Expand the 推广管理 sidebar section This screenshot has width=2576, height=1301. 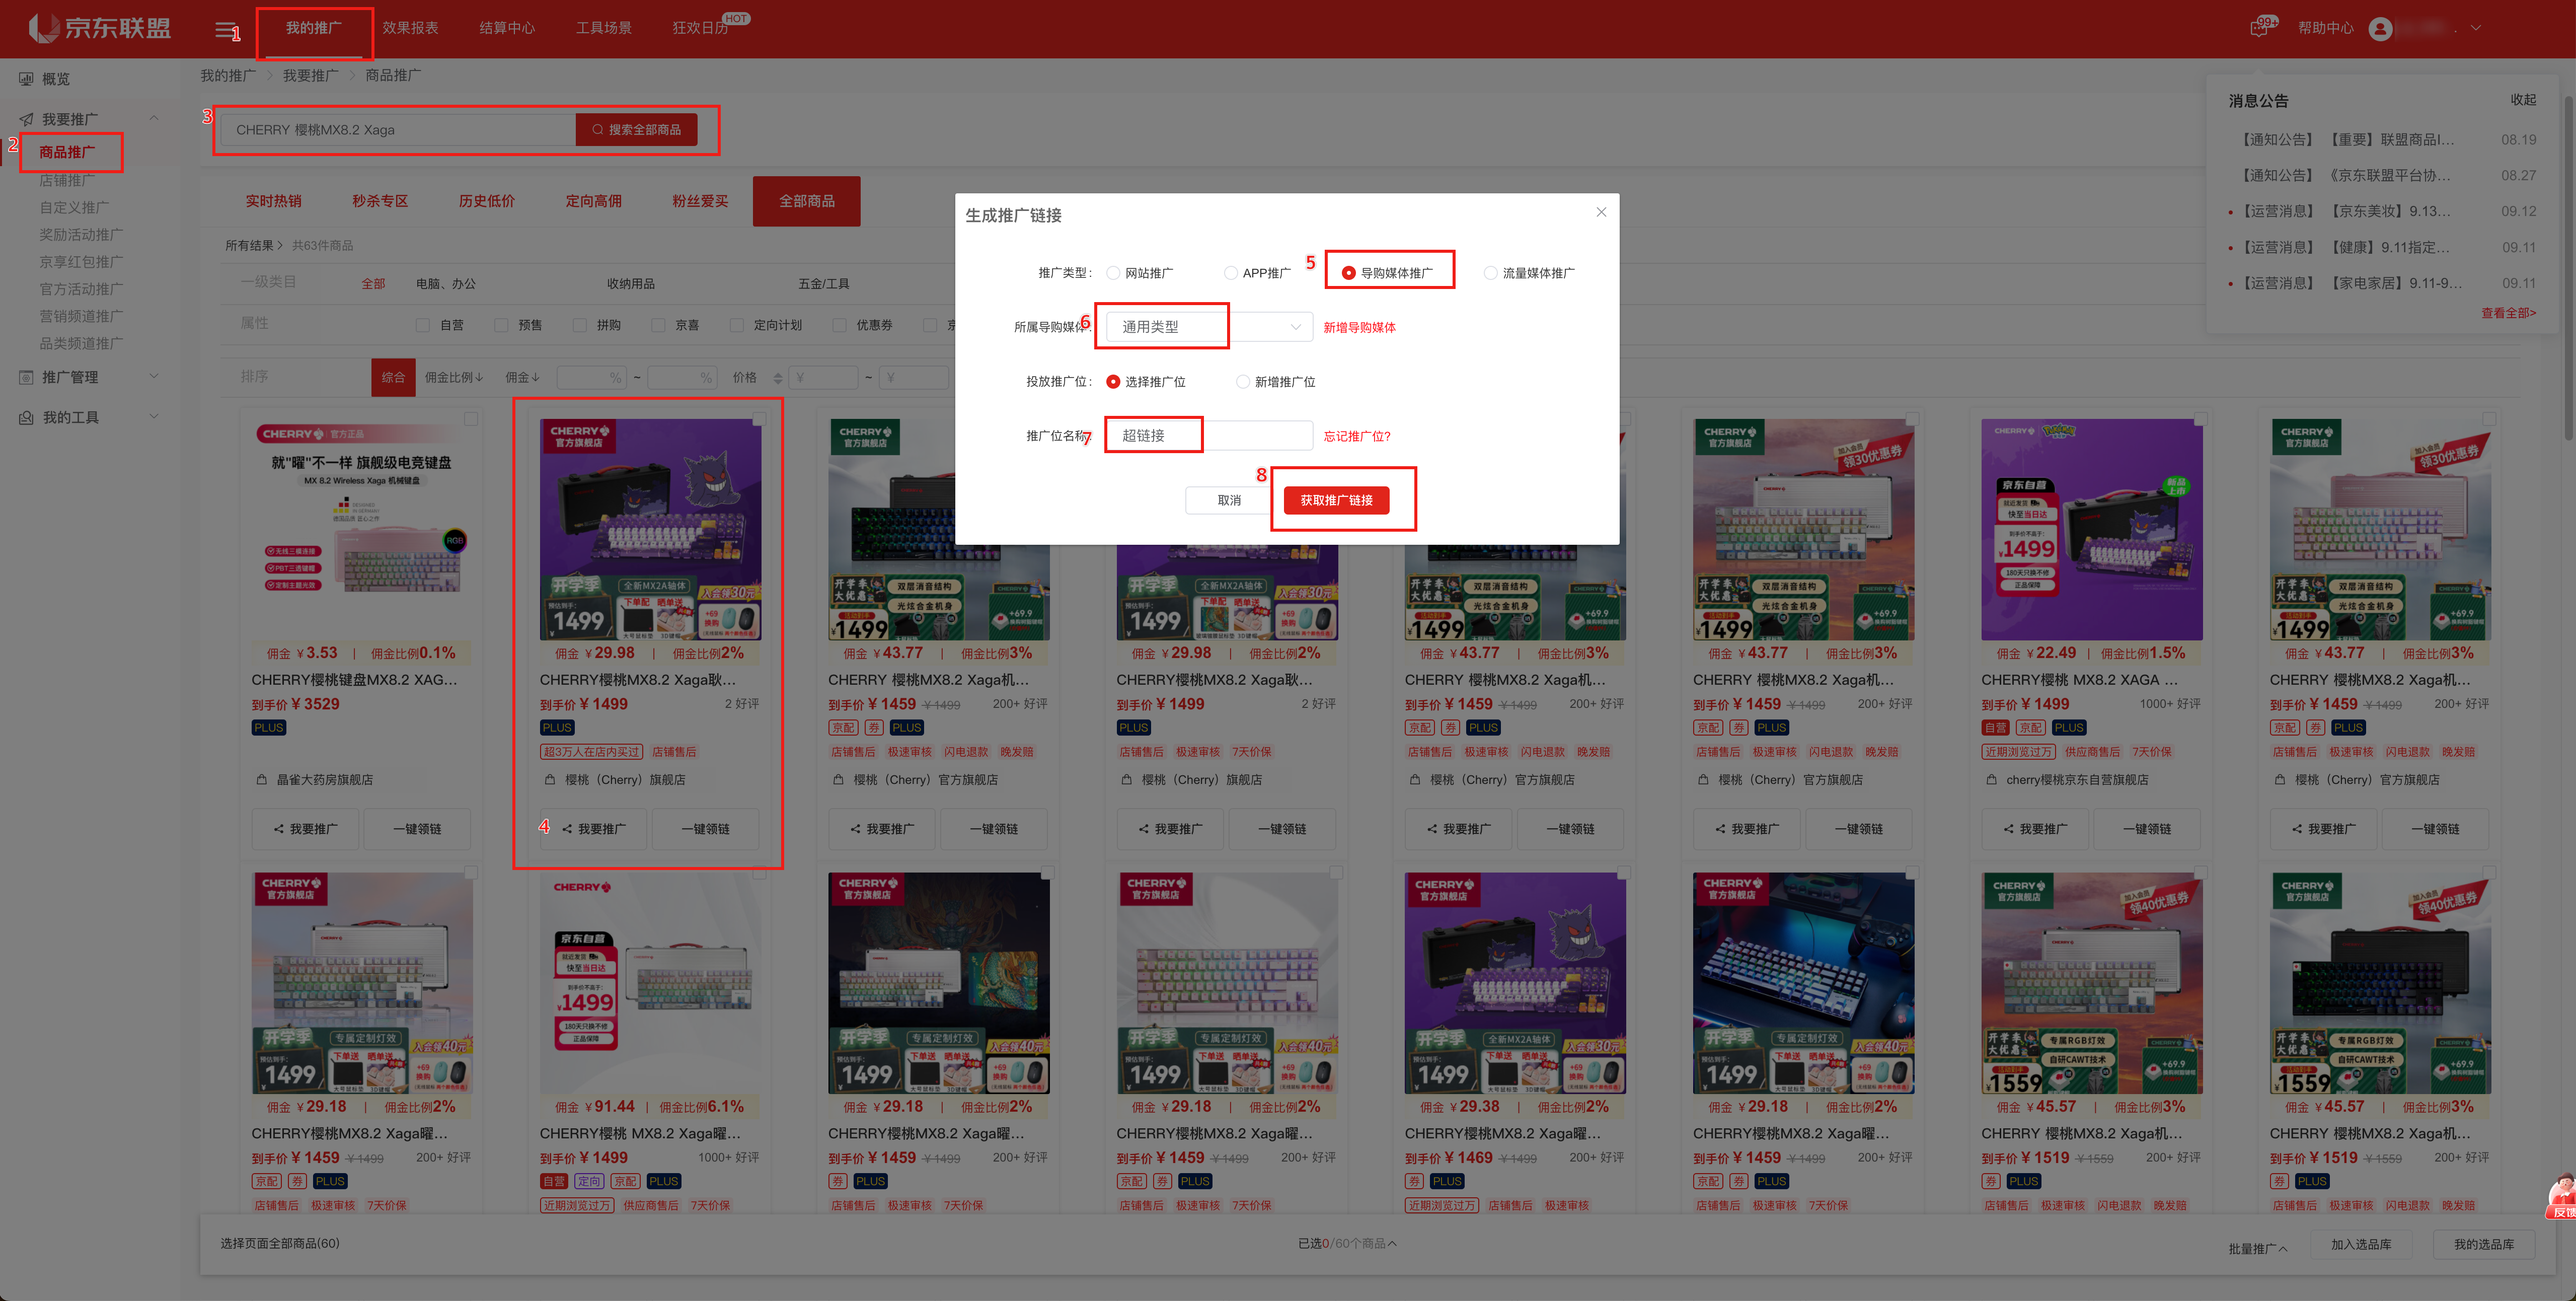[154, 376]
